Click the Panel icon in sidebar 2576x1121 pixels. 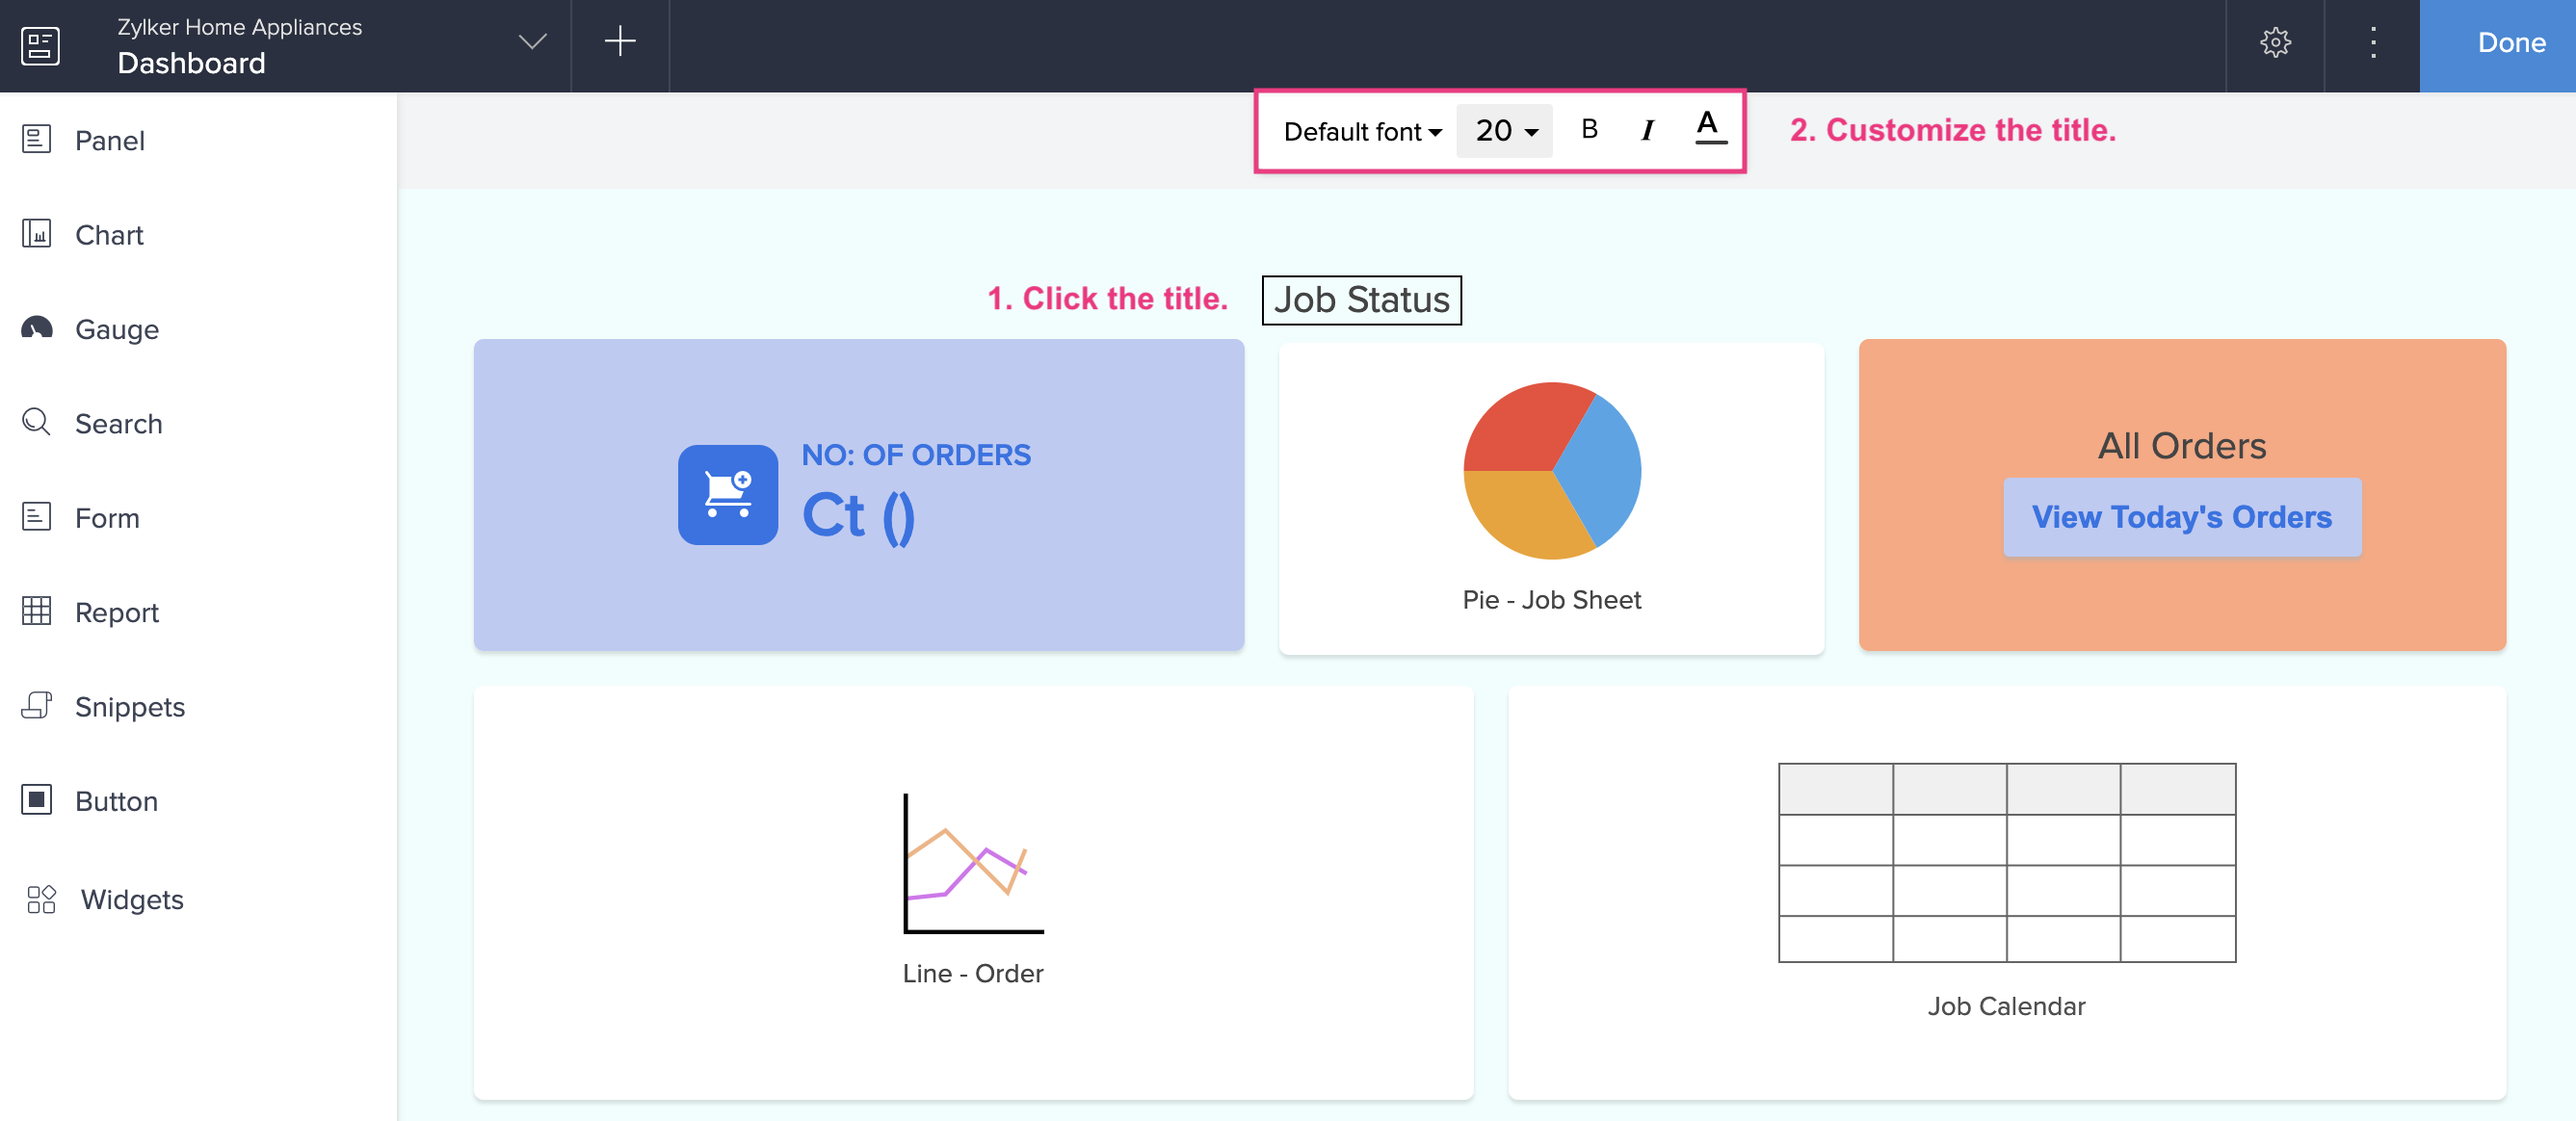tap(37, 139)
